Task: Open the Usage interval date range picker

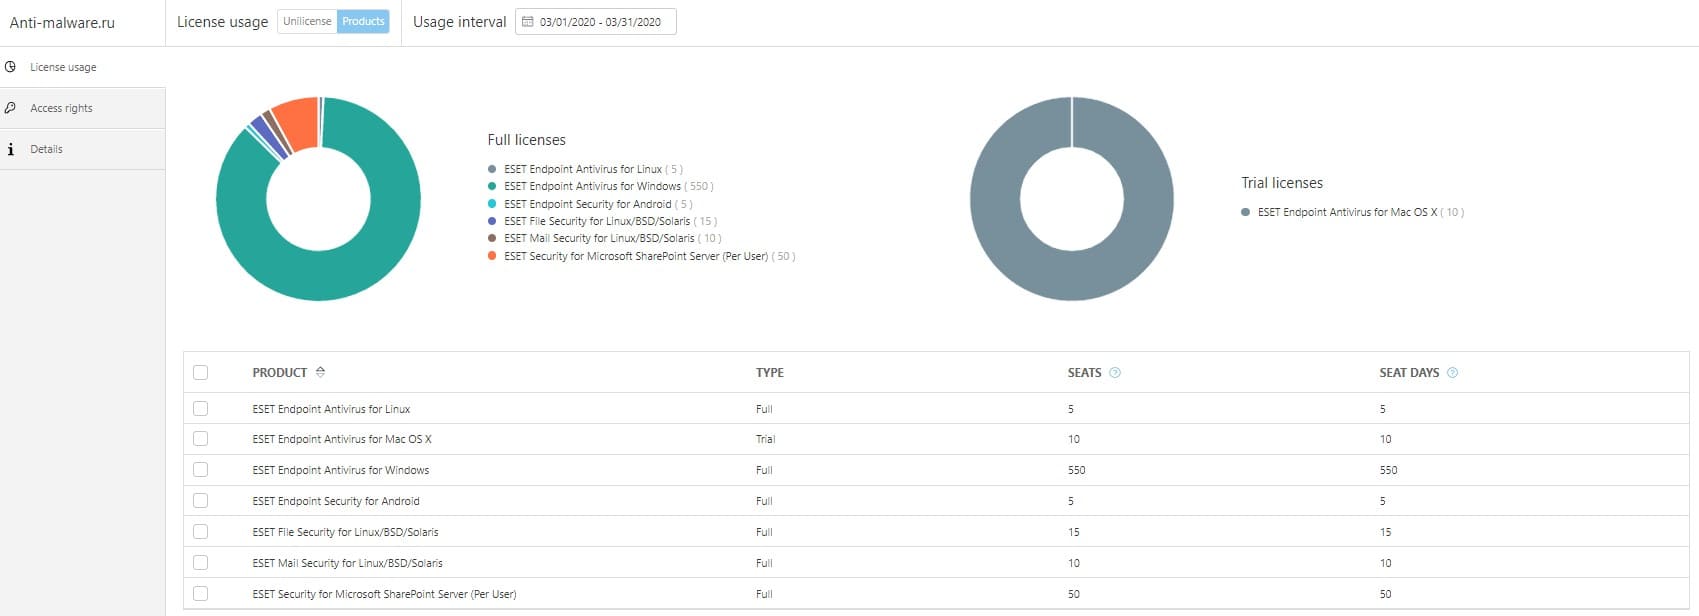Action: 600,22
